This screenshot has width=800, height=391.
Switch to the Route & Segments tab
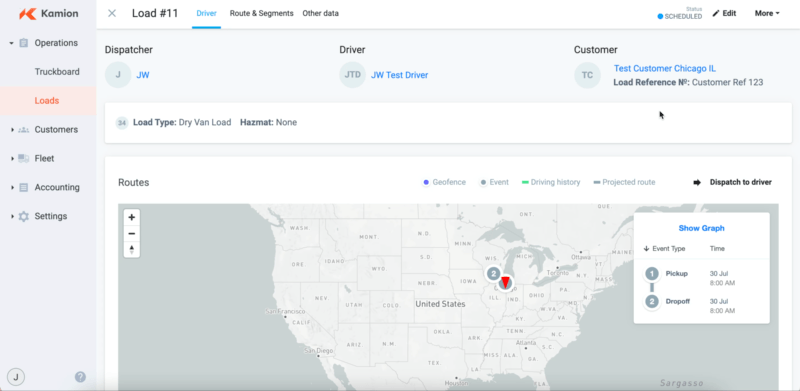coord(261,13)
